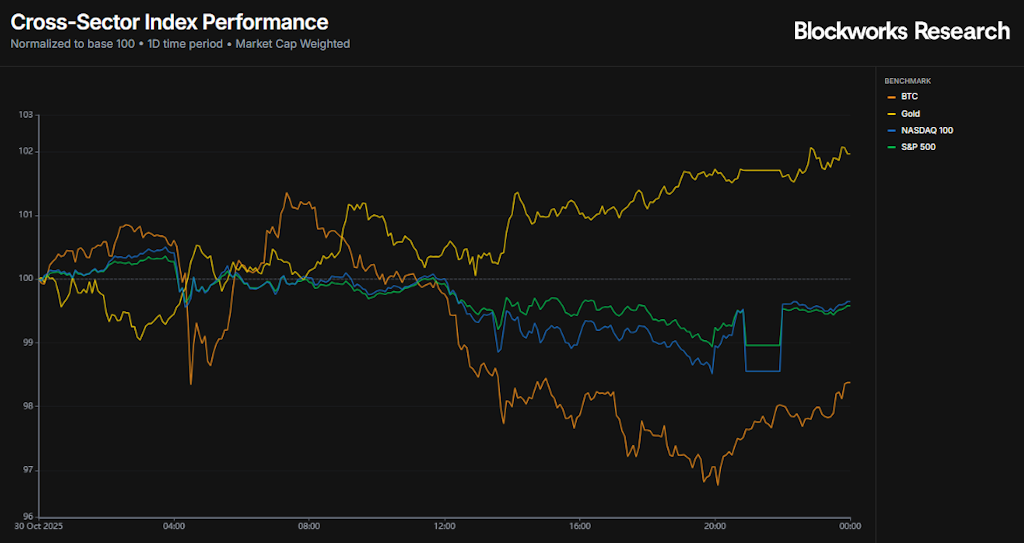Select the 20:00 tick on time axis
Image resolution: width=1024 pixels, height=543 pixels.
click(715, 526)
